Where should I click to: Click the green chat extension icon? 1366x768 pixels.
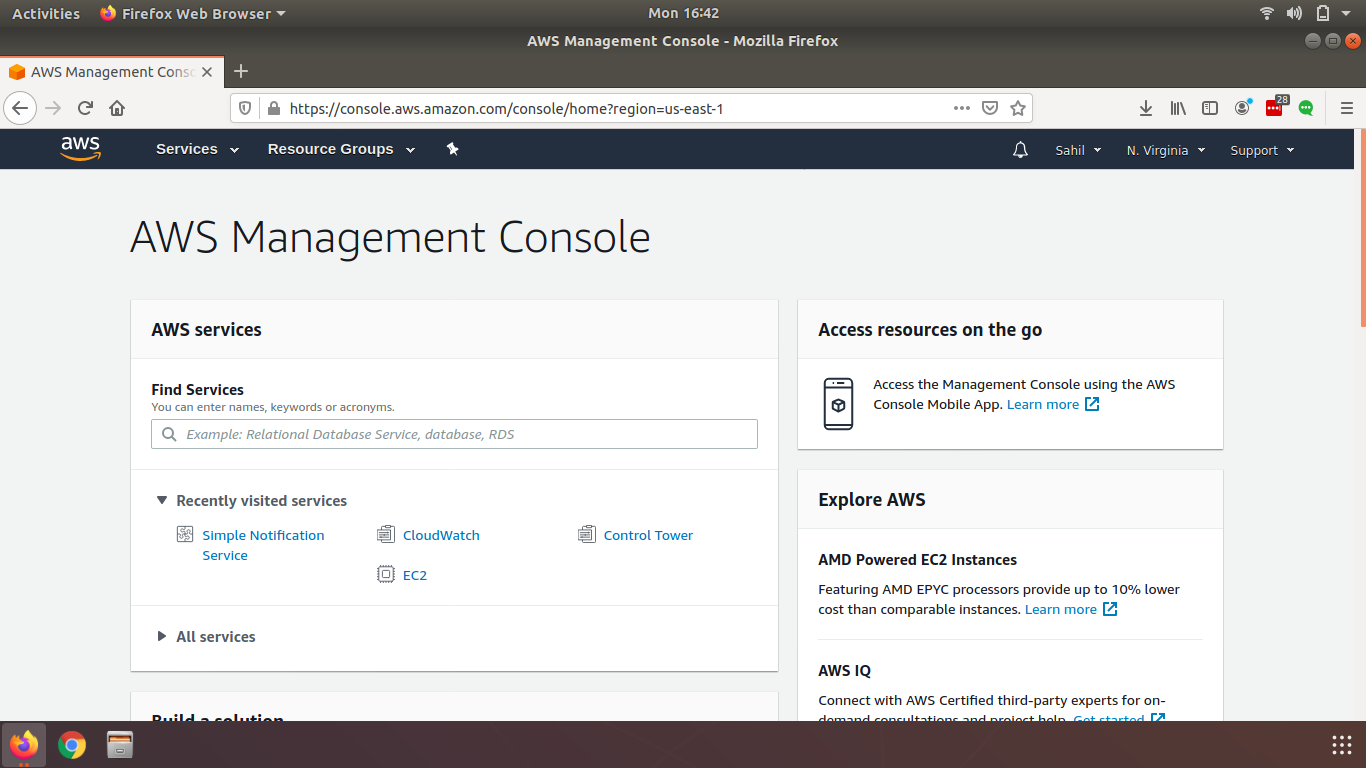pyautogui.click(x=1306, y=108)
